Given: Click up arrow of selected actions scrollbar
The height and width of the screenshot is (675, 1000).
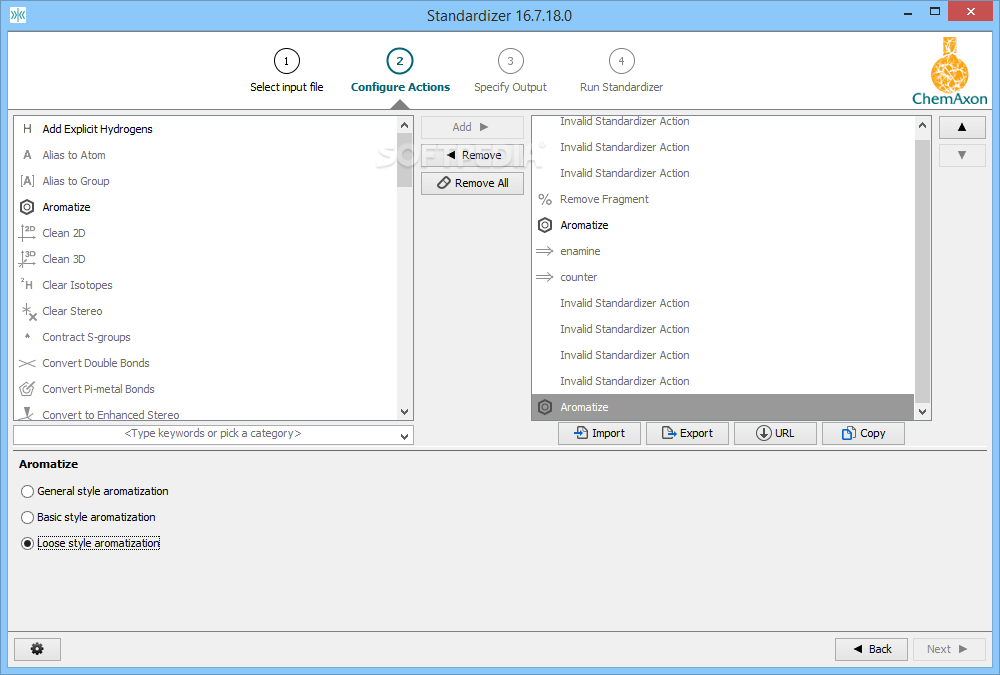Looking at the screenshot, I should pyautogui.click(x=922, y=125).
